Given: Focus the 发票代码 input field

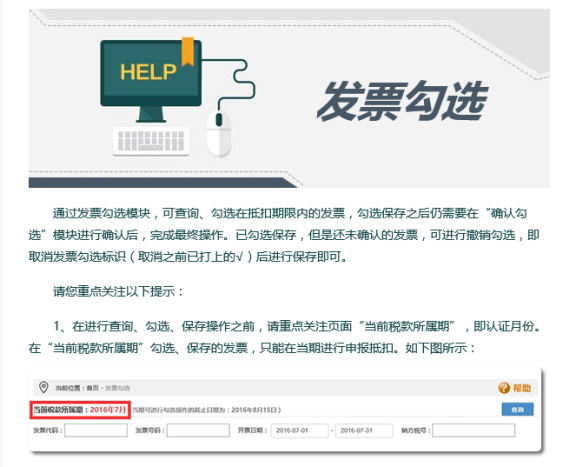Looking at the screenshot, I should pos(96,430).
